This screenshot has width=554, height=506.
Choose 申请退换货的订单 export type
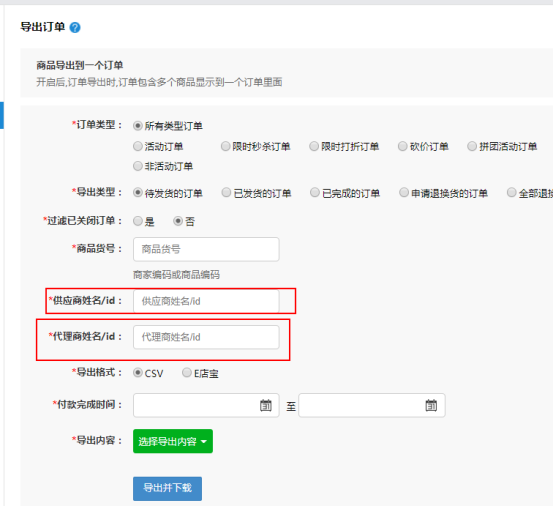coord(404,193)
